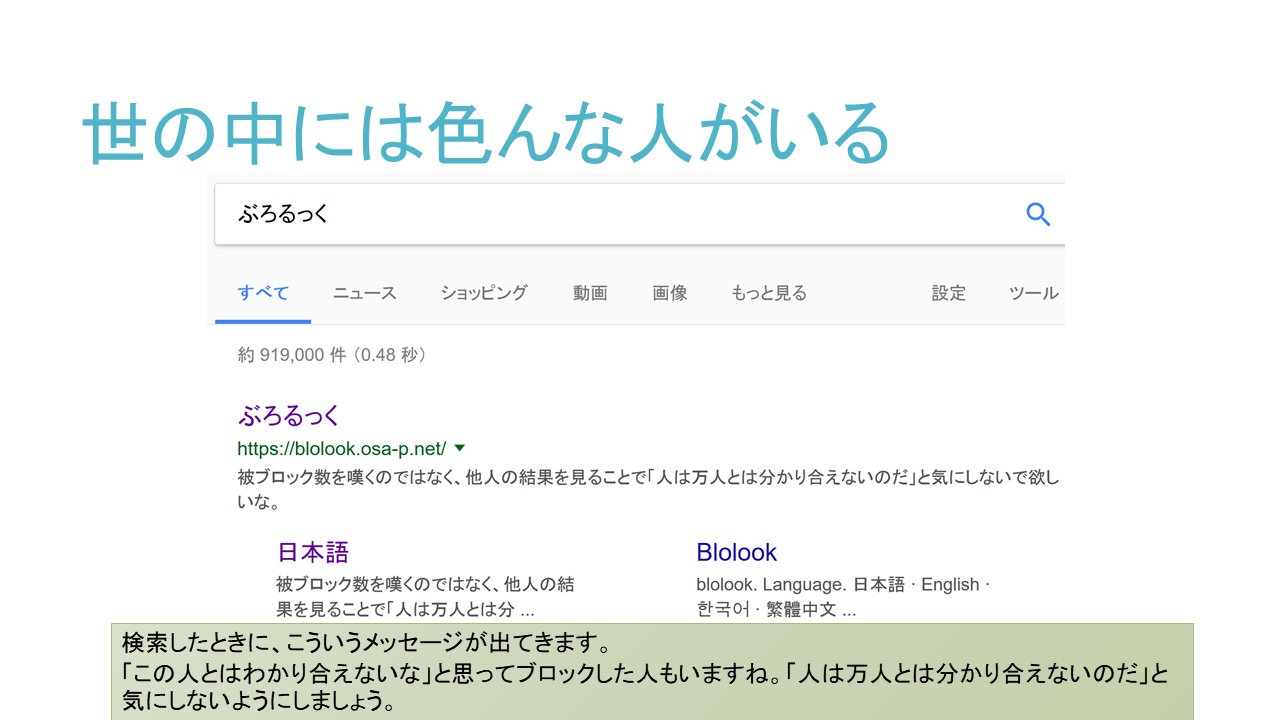This screenshot has height=720, width=1280.
Task: Open the dropdown arrow next to blolook.osa-p.net
Action: [x=459, y=449]
